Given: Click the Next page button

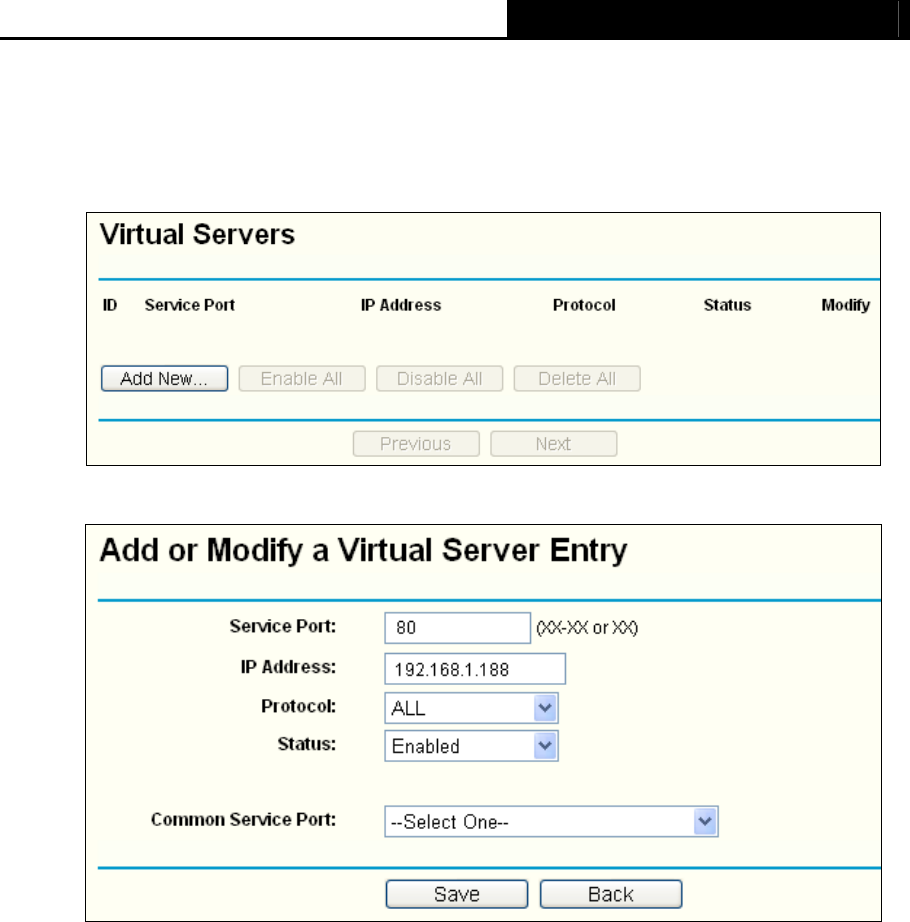Looking at the screenshot, I should [x=554, y=444].
